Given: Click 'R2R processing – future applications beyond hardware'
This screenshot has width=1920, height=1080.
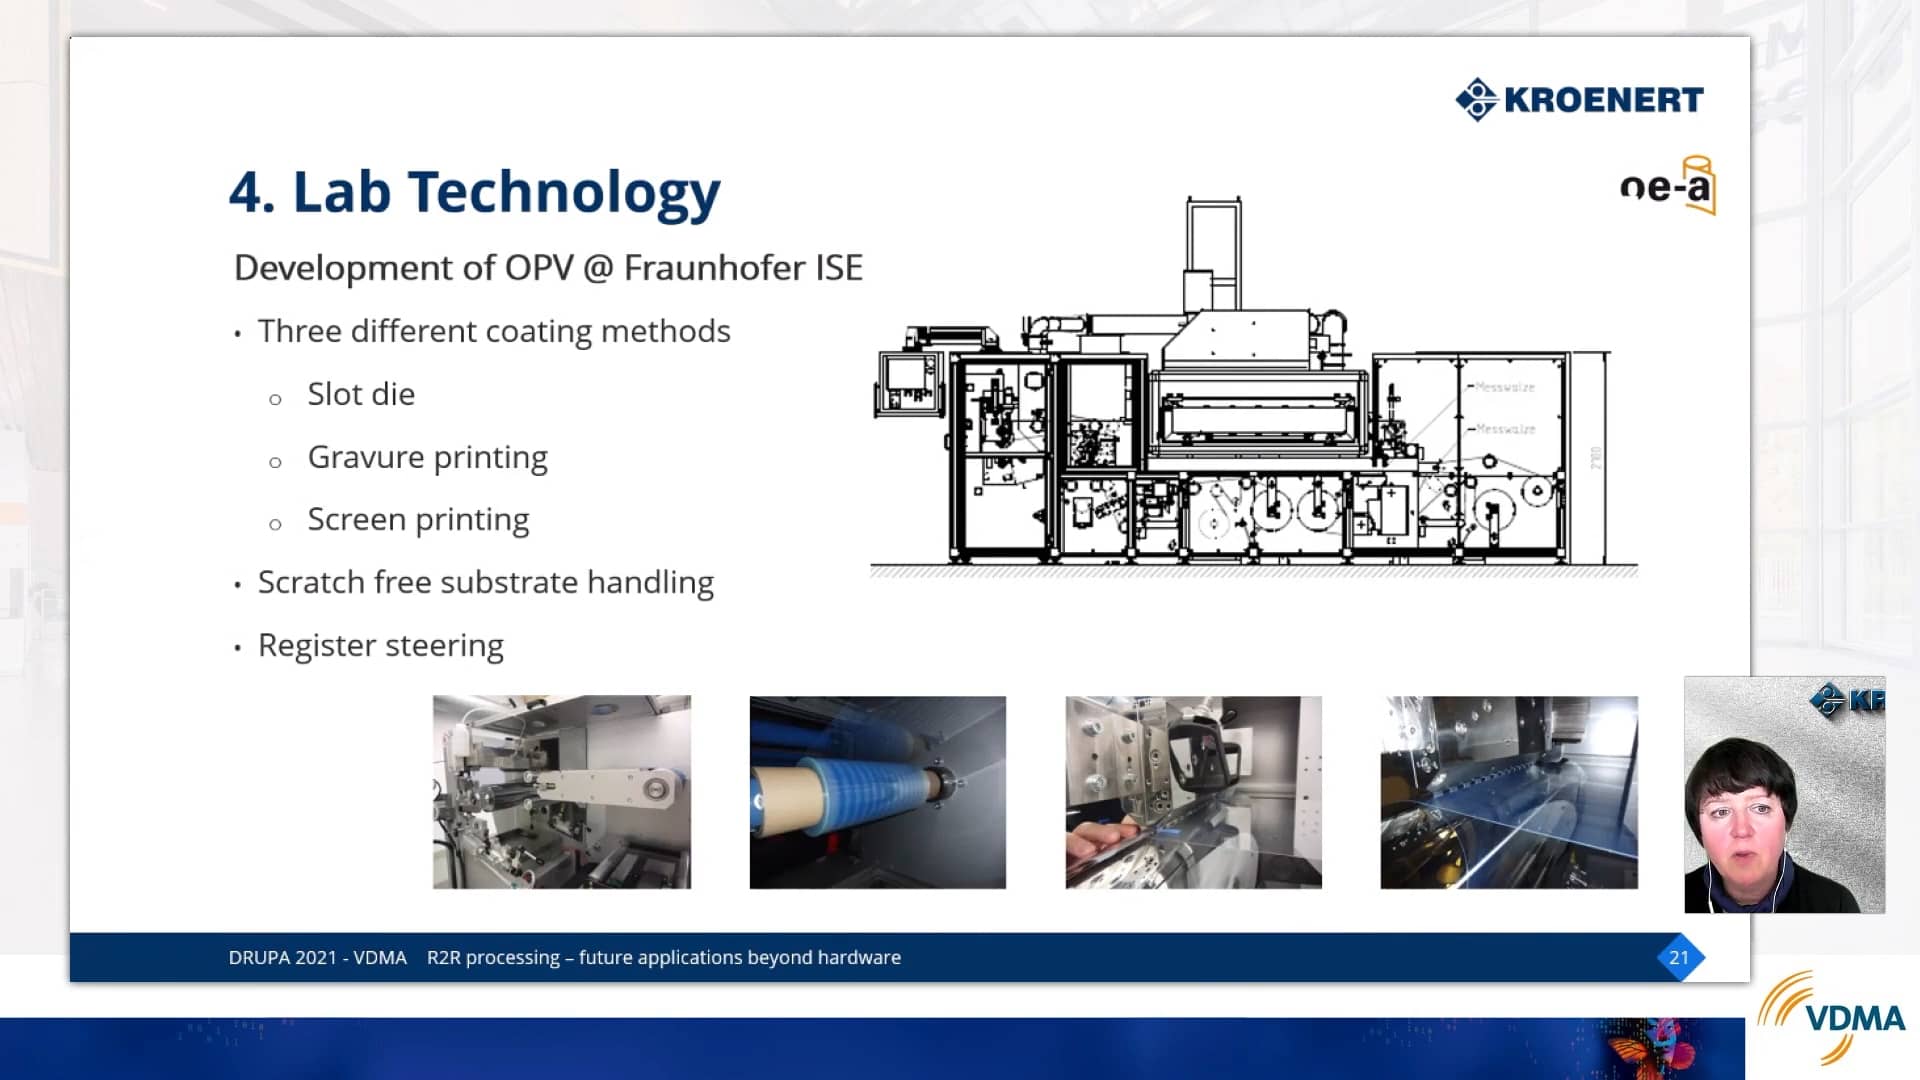Looking at the screenshot, I should (665, 957).
